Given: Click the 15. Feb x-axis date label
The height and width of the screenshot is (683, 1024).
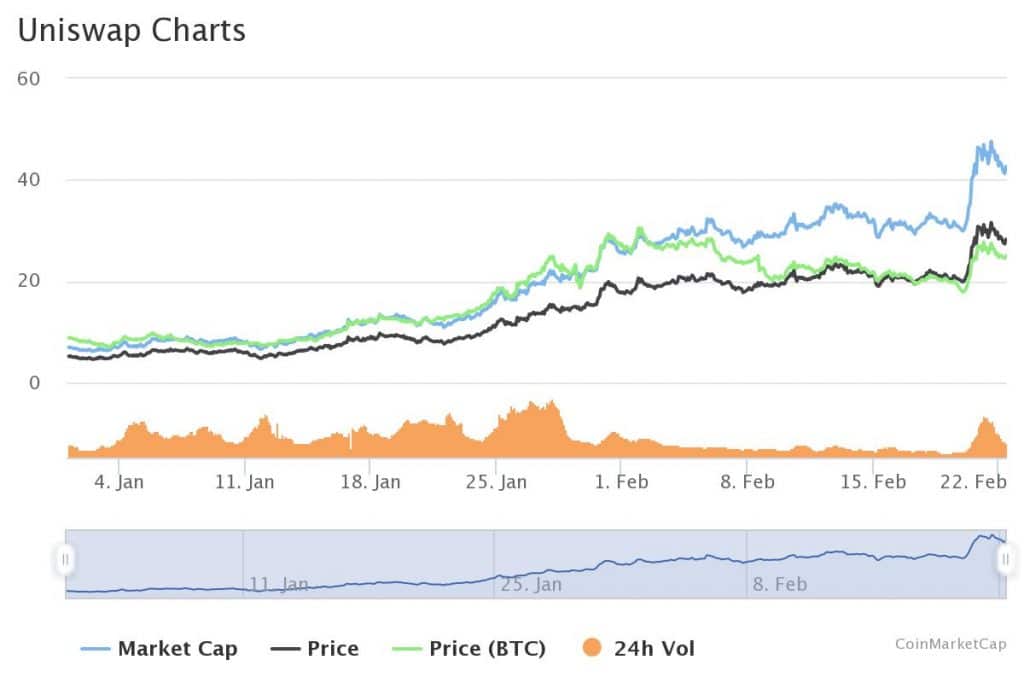Looking at the screenshot, I should click(x=873, y=482).
